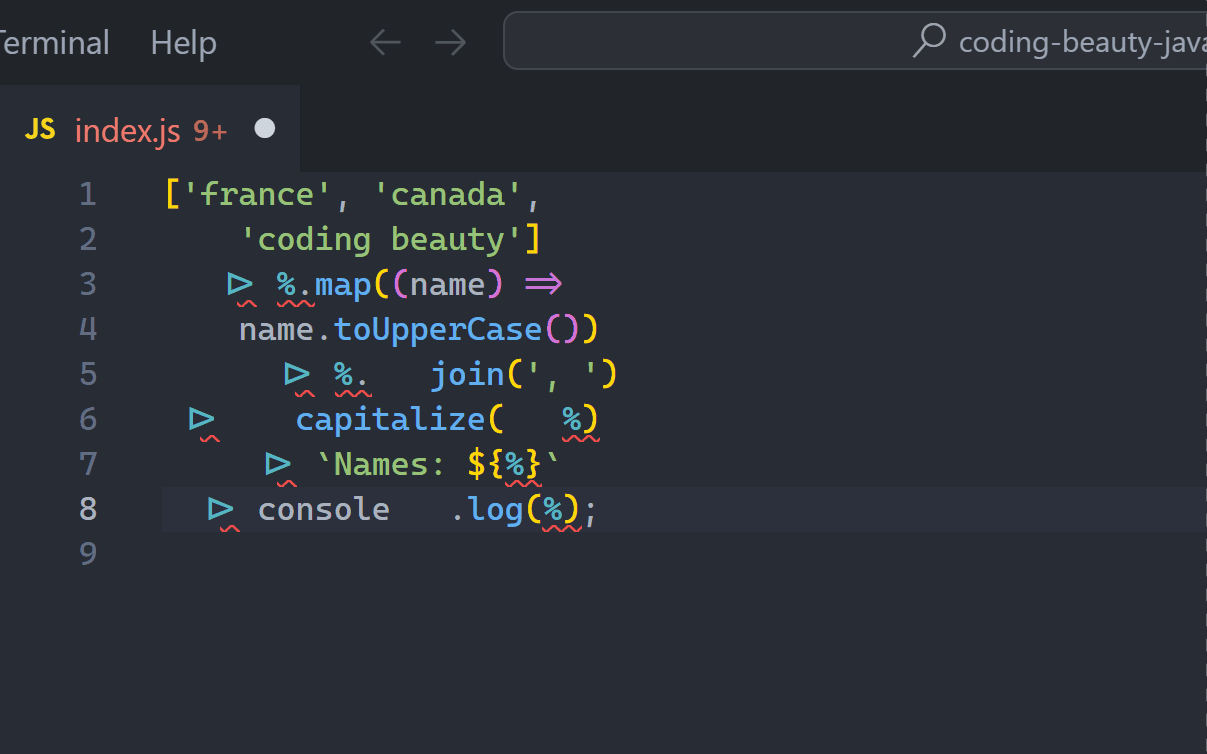Click the 9+ problems badge on tab
Viewport: 1207px width, 754px height.
[210, 131]
